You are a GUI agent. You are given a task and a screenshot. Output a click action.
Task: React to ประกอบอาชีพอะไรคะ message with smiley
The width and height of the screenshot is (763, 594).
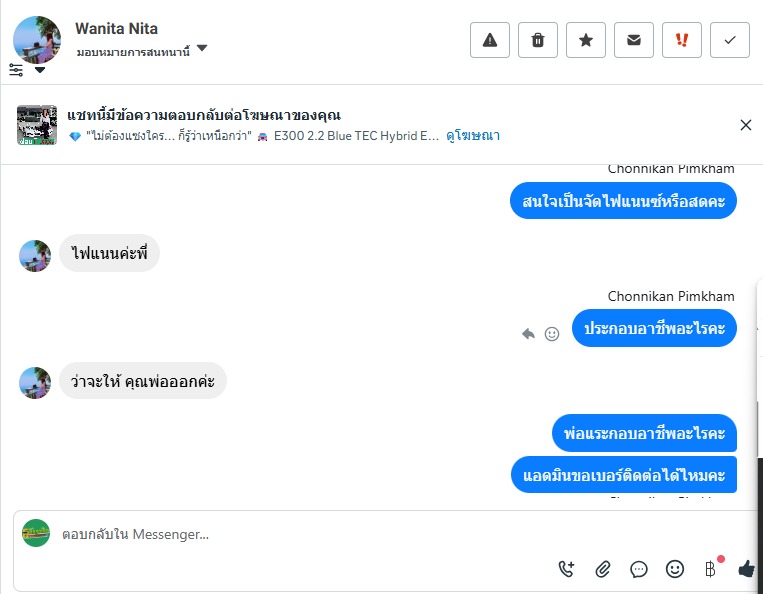[552, 334]
